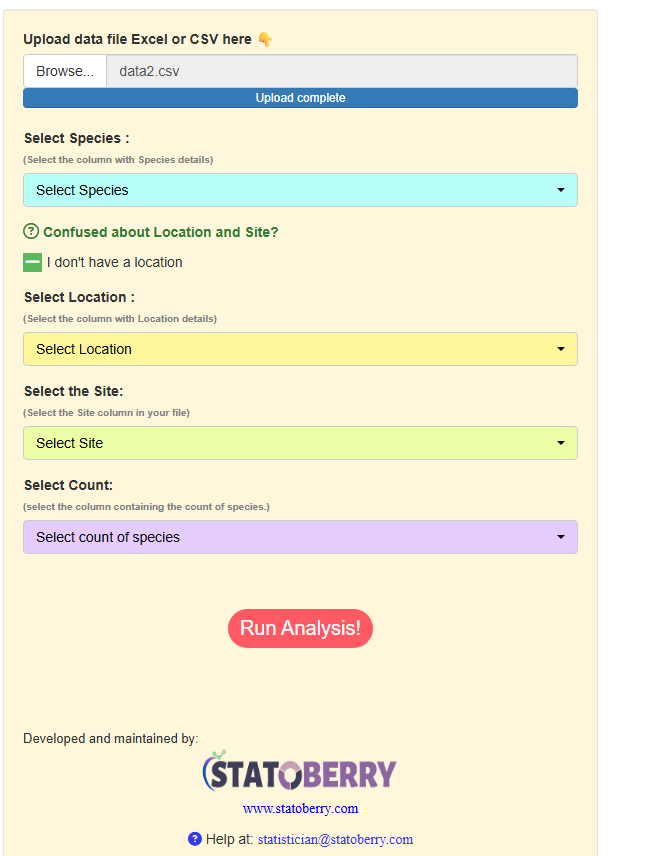Click the 'Confused about Location and Site?' link

[x=161, y=232]
